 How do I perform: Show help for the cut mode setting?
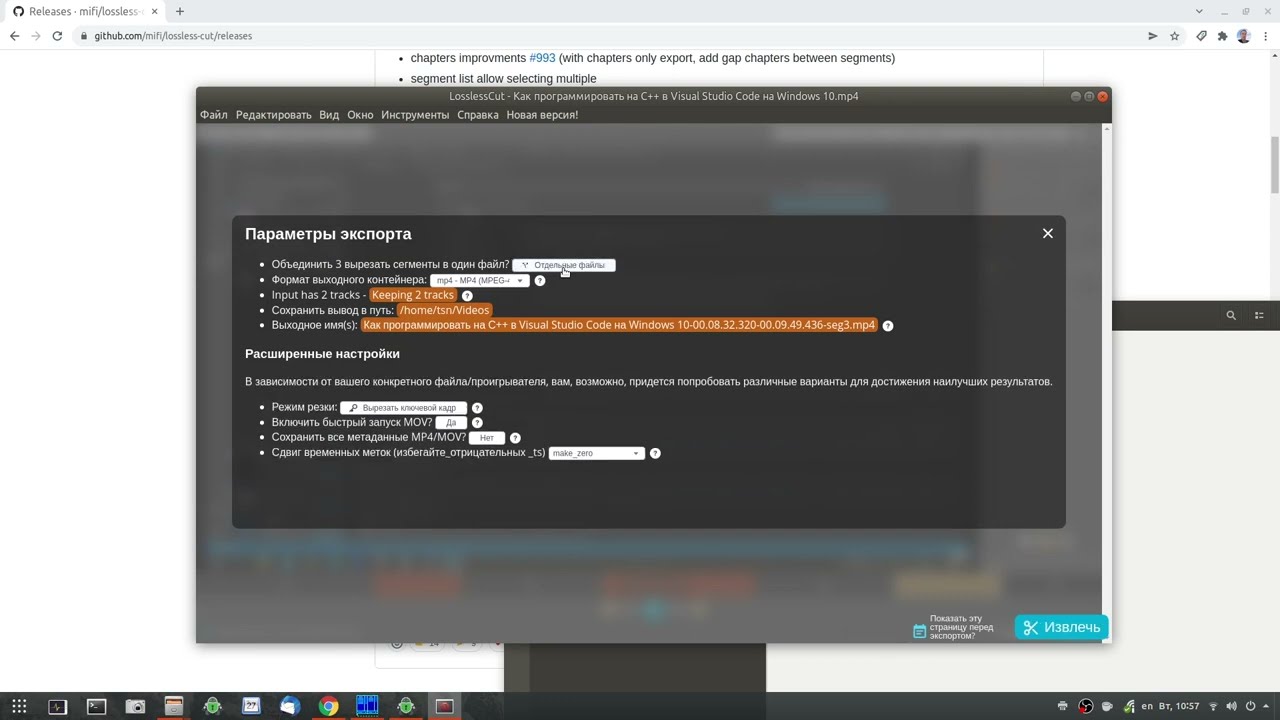(x=477, y=408)
